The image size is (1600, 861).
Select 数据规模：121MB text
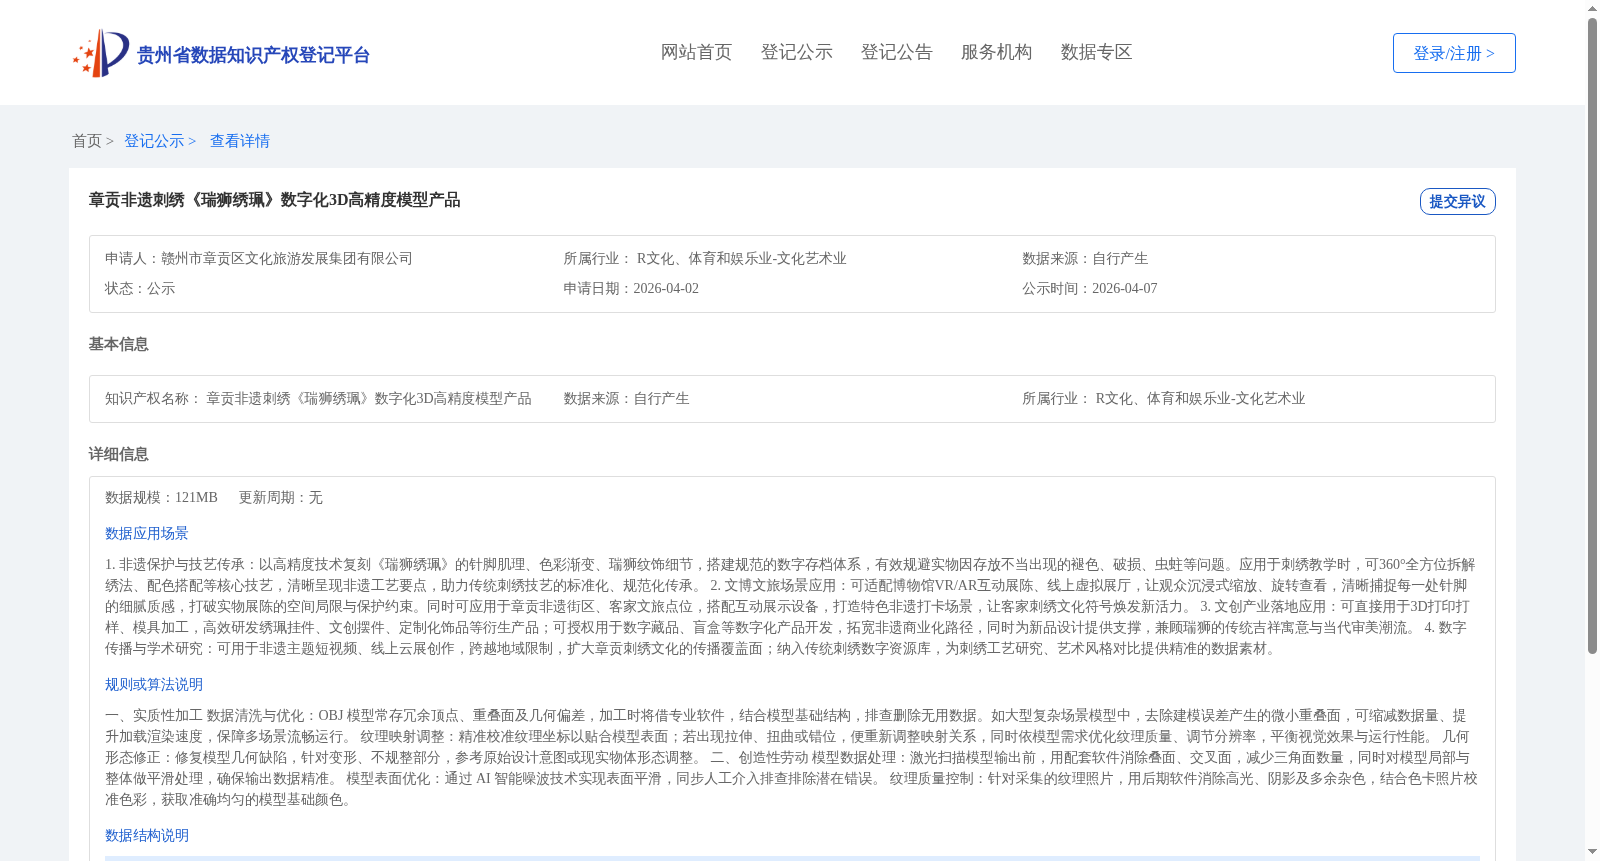pyautogui.click(x=161, y=497)
